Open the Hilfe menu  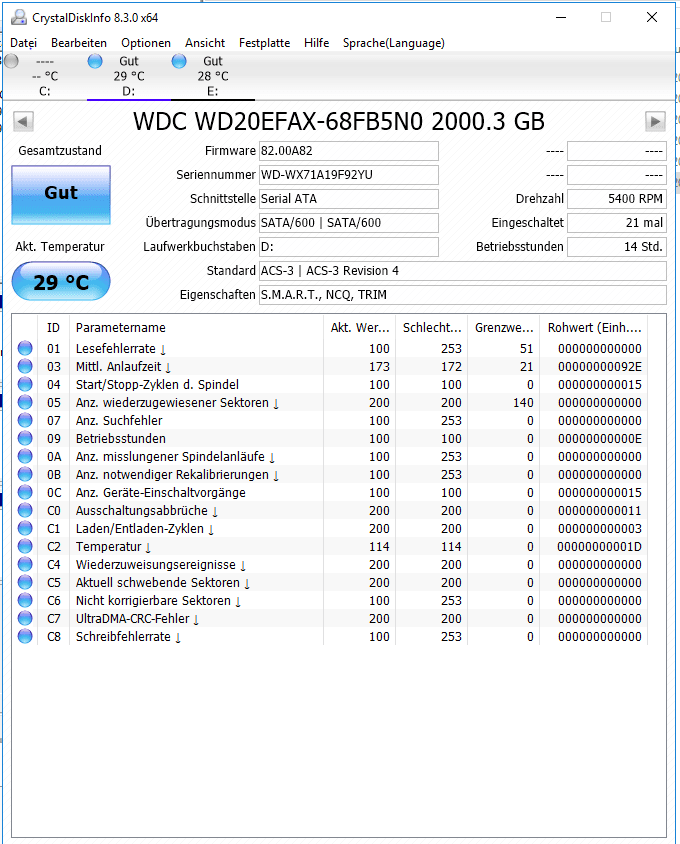[x=316, y=43]
